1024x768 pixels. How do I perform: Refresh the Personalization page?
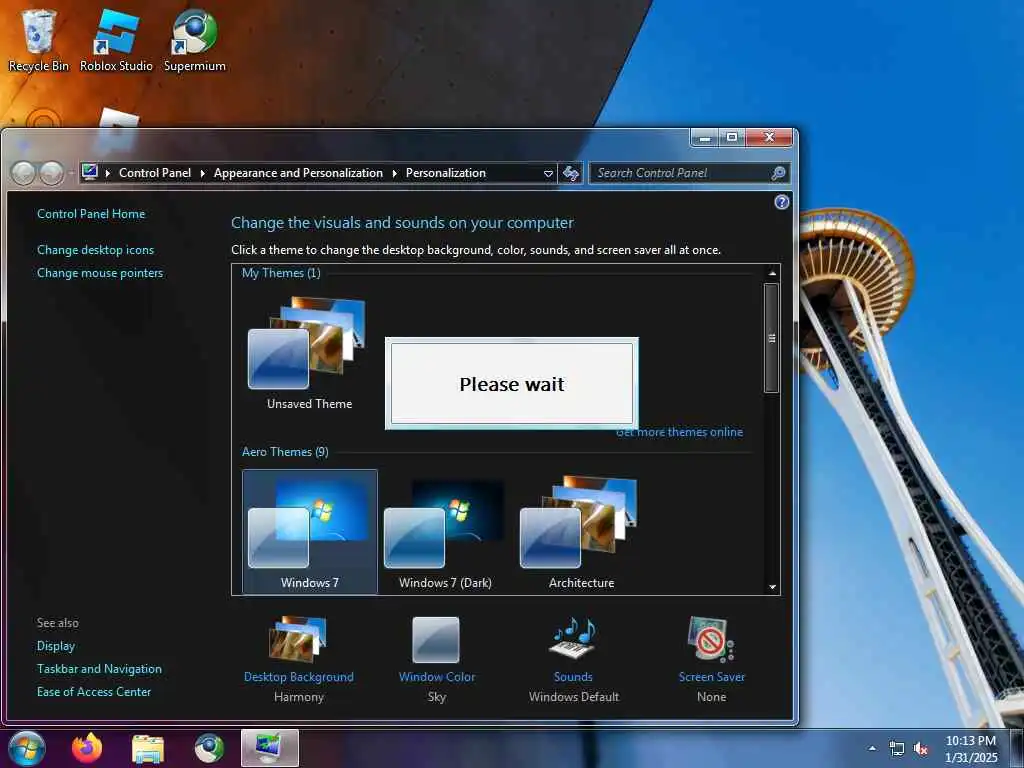(x=571, y=173)
